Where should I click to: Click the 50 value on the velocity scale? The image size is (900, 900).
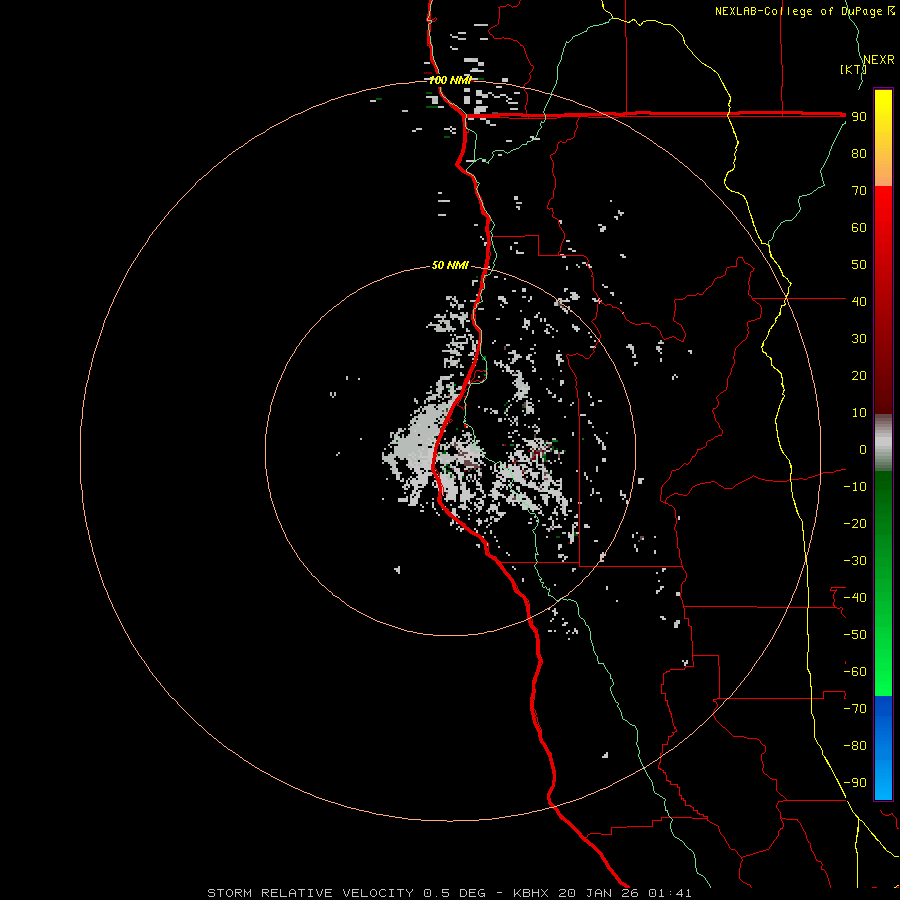click(x=859, y=265)
